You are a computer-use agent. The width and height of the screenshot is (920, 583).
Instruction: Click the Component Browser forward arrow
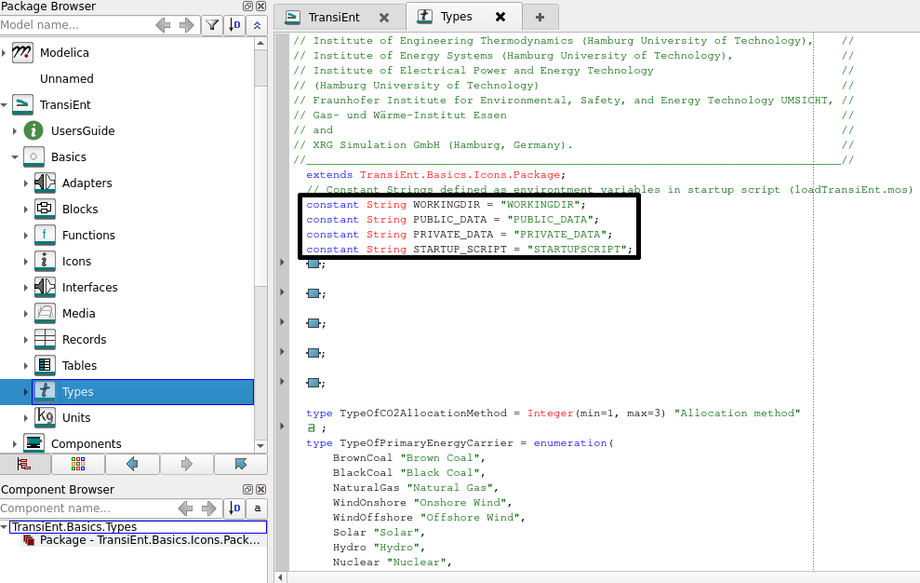(x=209, y=508)
